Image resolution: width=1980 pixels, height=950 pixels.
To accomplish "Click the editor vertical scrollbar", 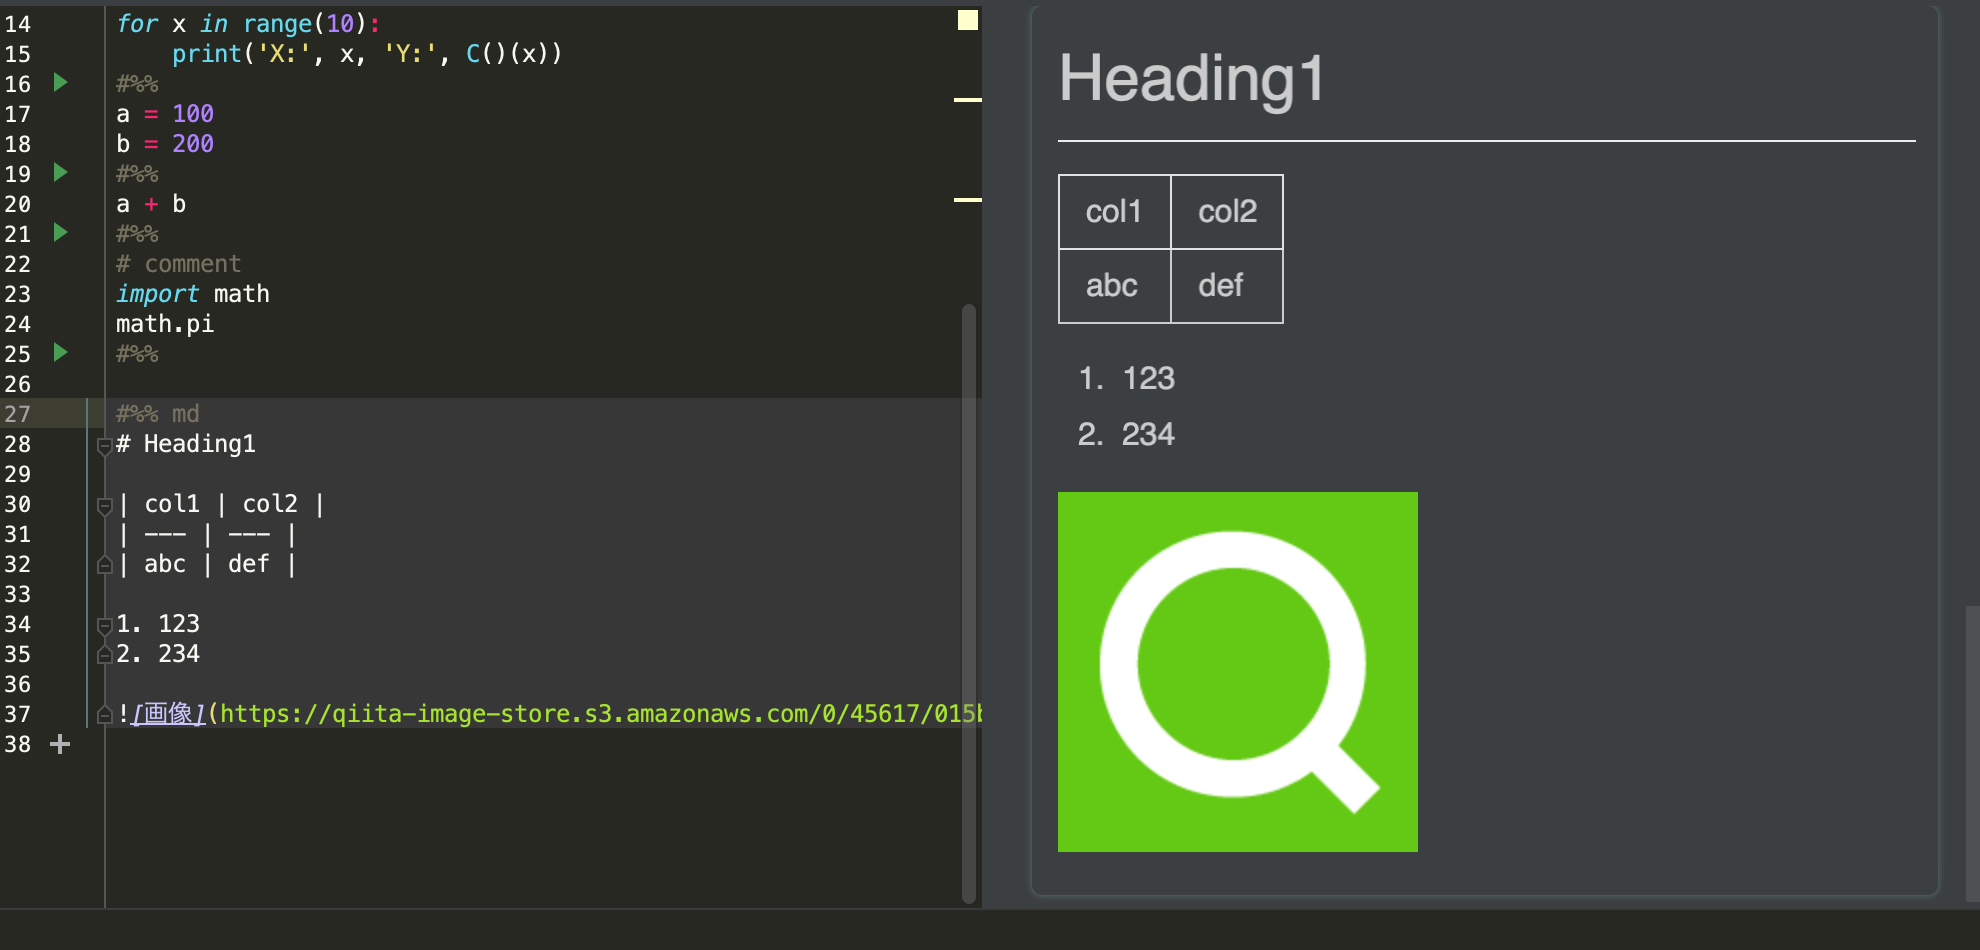I will pos(968,604).
